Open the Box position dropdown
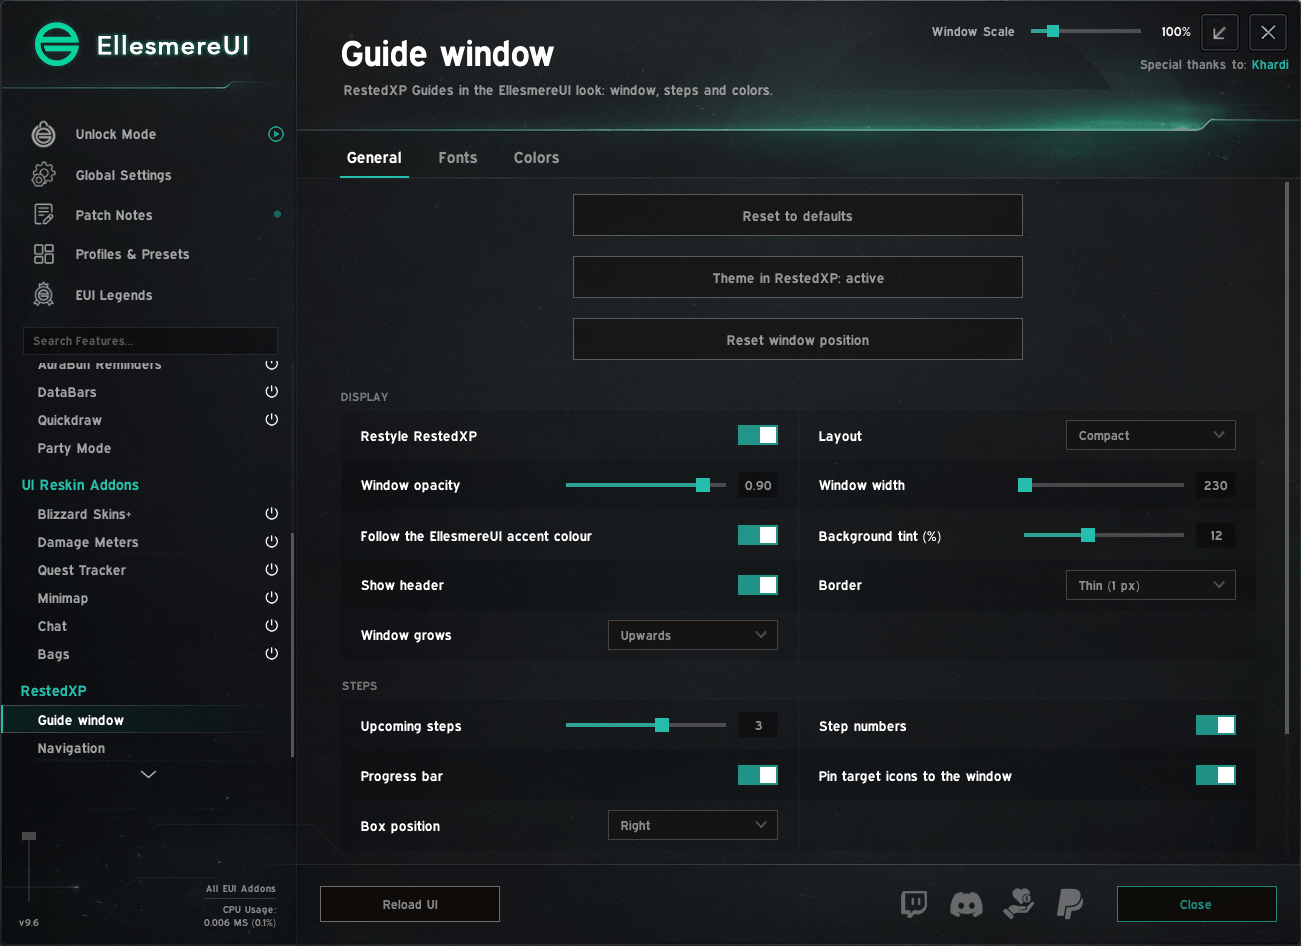The width and height of the screenshot is (1301, 946). pyautogui.click(x=693, y=825)
